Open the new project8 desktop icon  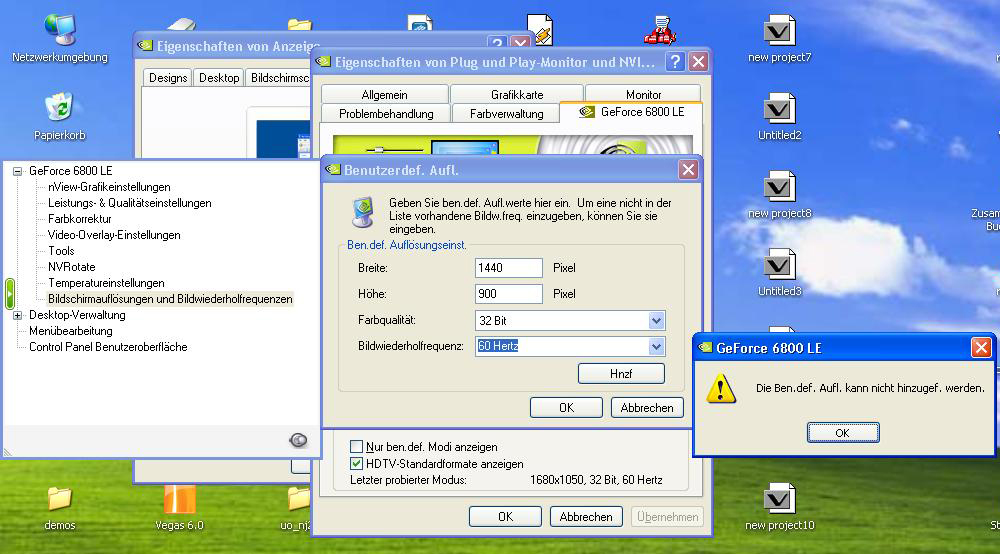(x=779, y=188)
